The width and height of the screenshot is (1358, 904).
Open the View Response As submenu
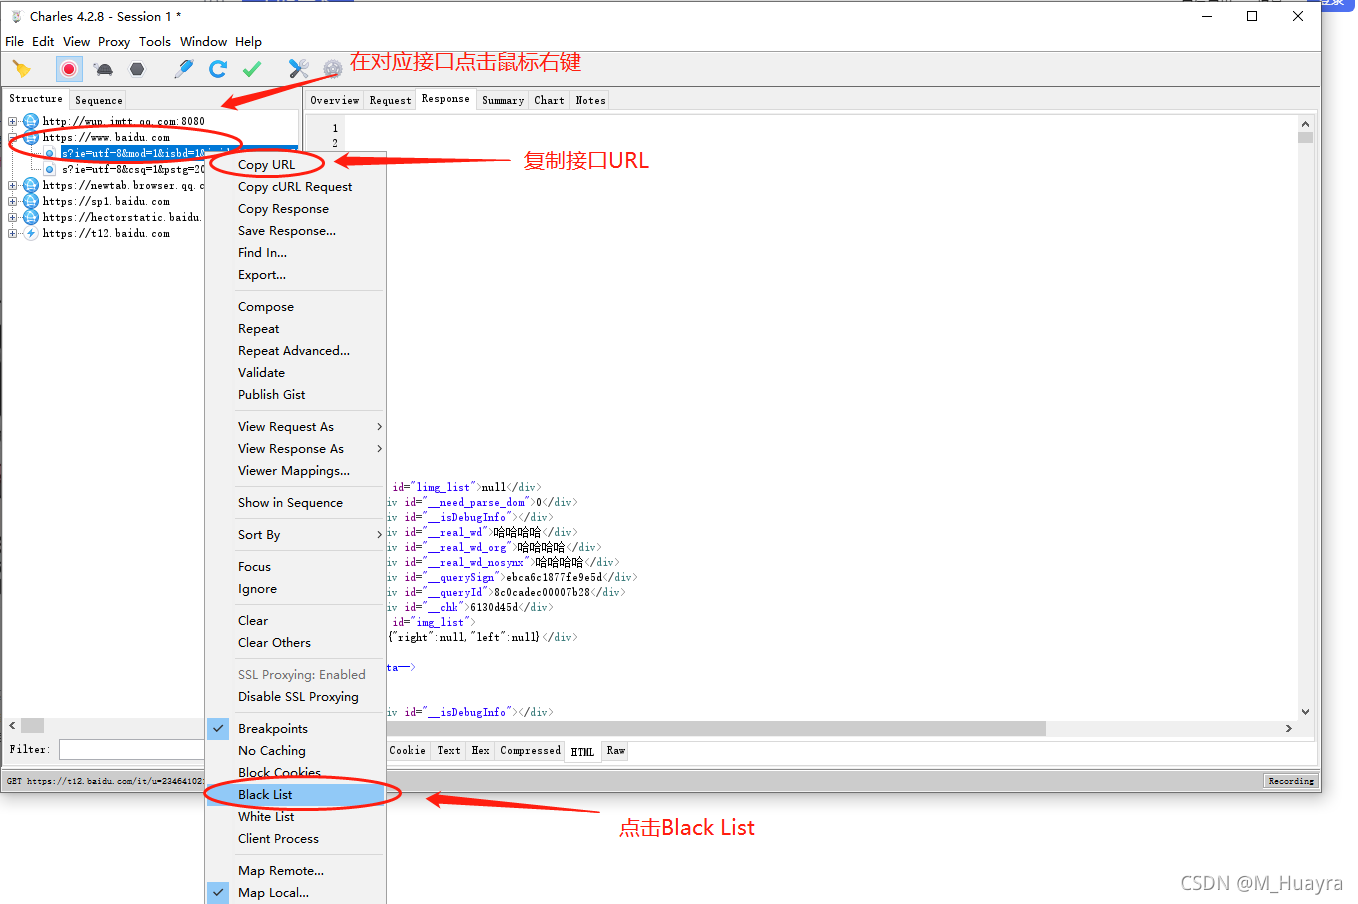[295, 449]
